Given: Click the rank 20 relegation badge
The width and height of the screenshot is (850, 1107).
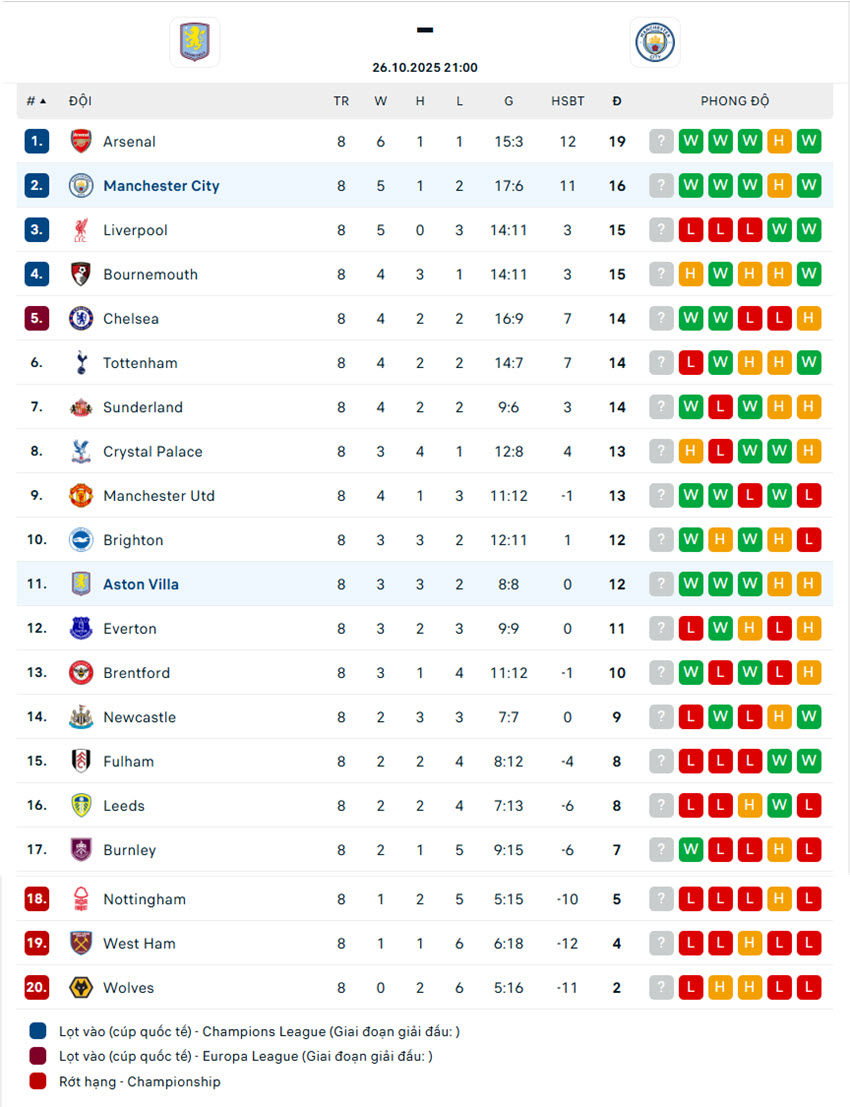Looking at the screenshot, I should 37,988.
